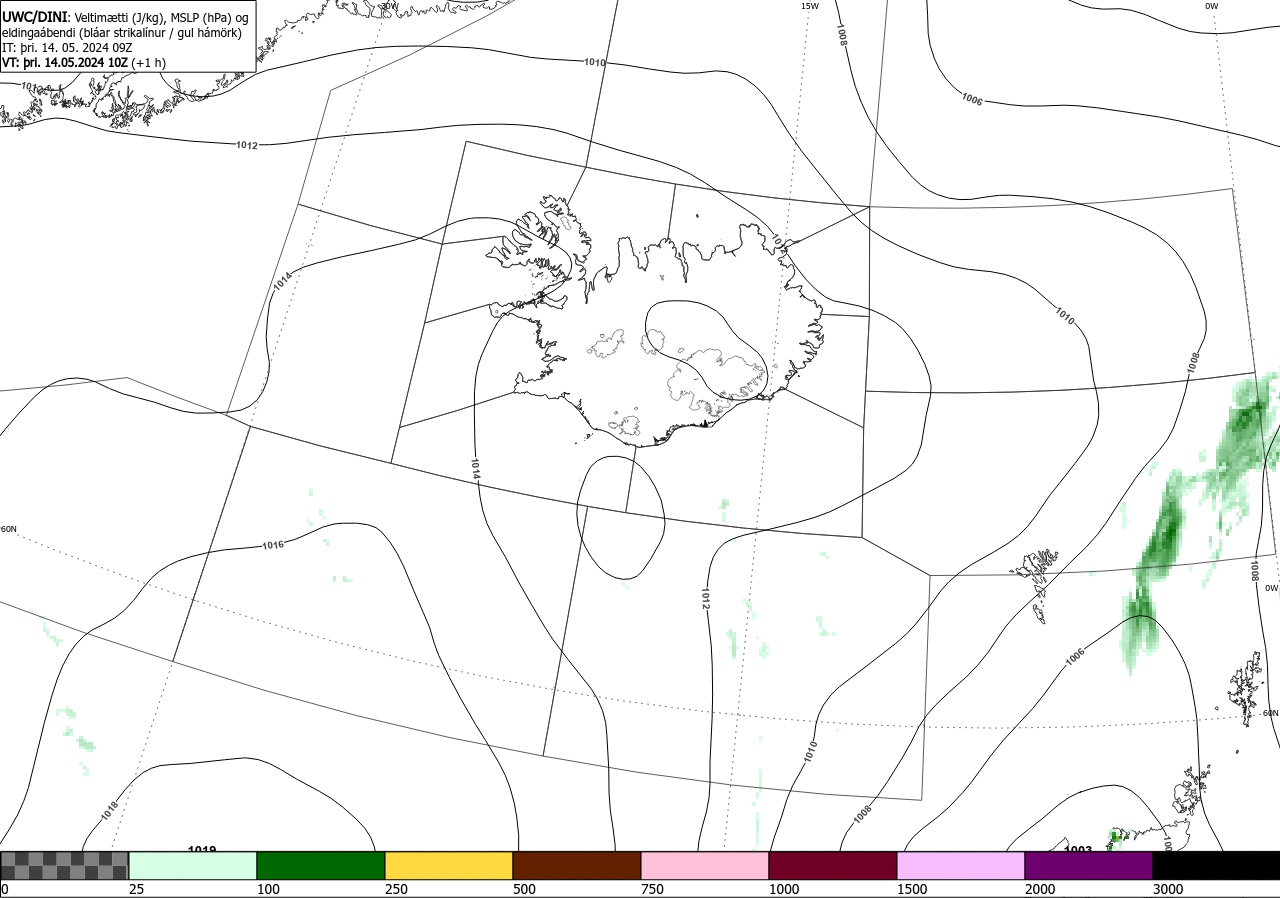Choose the yellow 250–500 legend swatch
The height and width of the screenshot is (898, 1280).
[x=449, y=865]
